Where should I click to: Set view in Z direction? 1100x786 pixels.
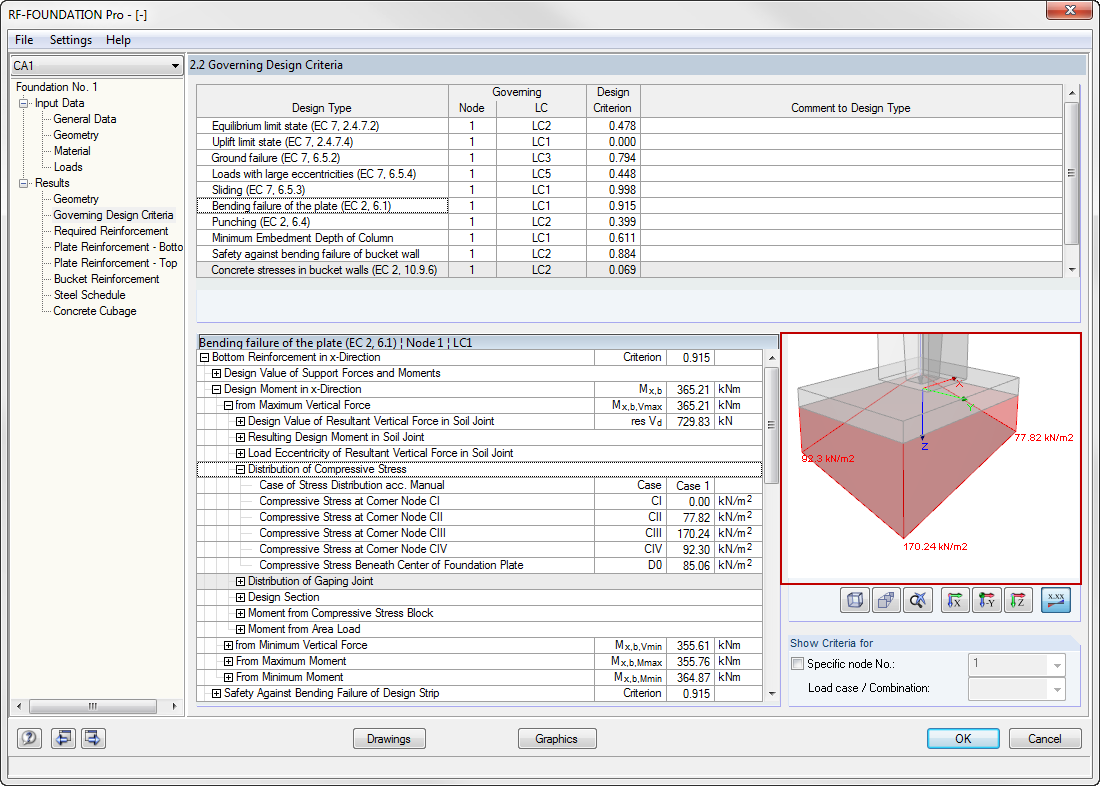tap(1018, 601)
